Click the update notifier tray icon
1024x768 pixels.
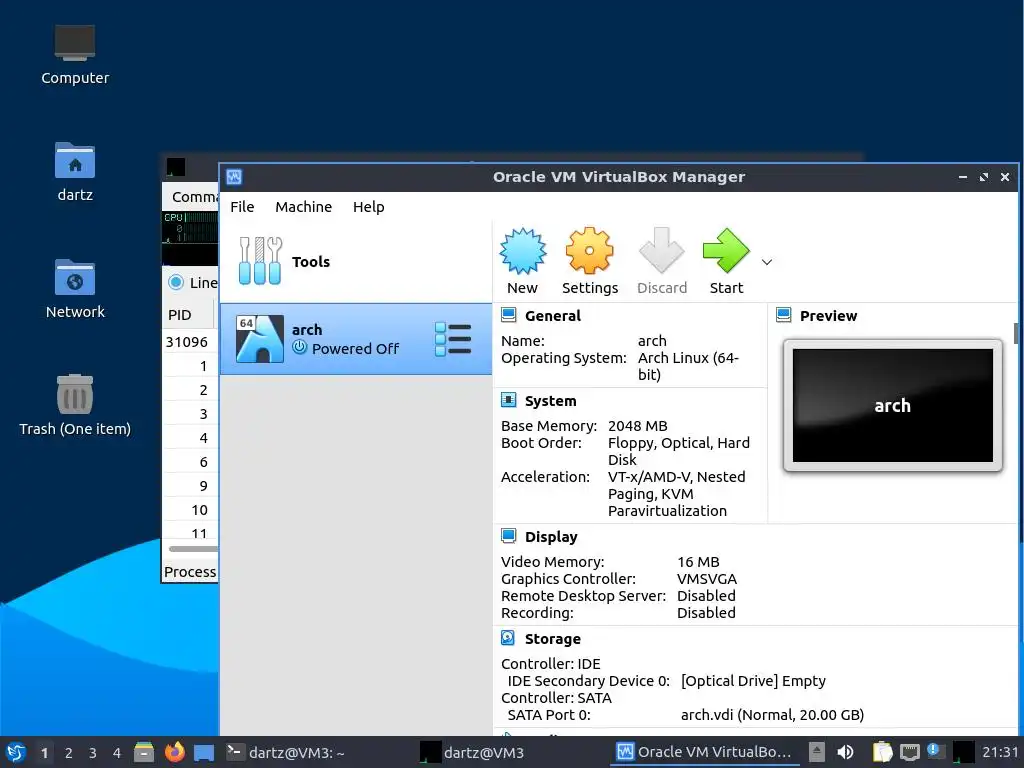pos(936,751)
